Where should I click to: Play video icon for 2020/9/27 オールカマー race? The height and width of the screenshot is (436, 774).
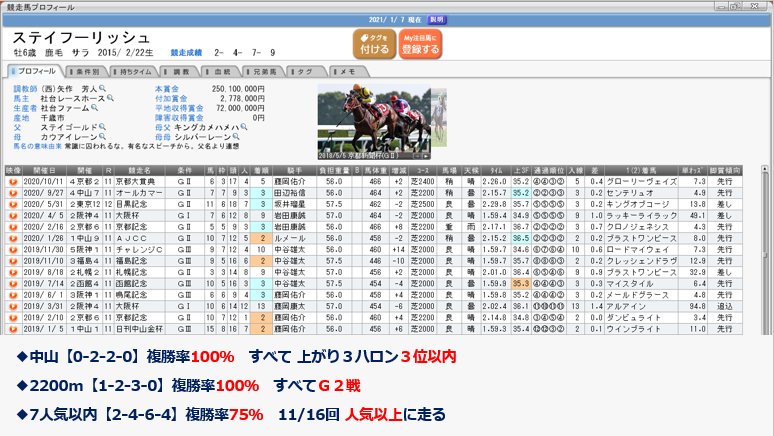(13, 191)
